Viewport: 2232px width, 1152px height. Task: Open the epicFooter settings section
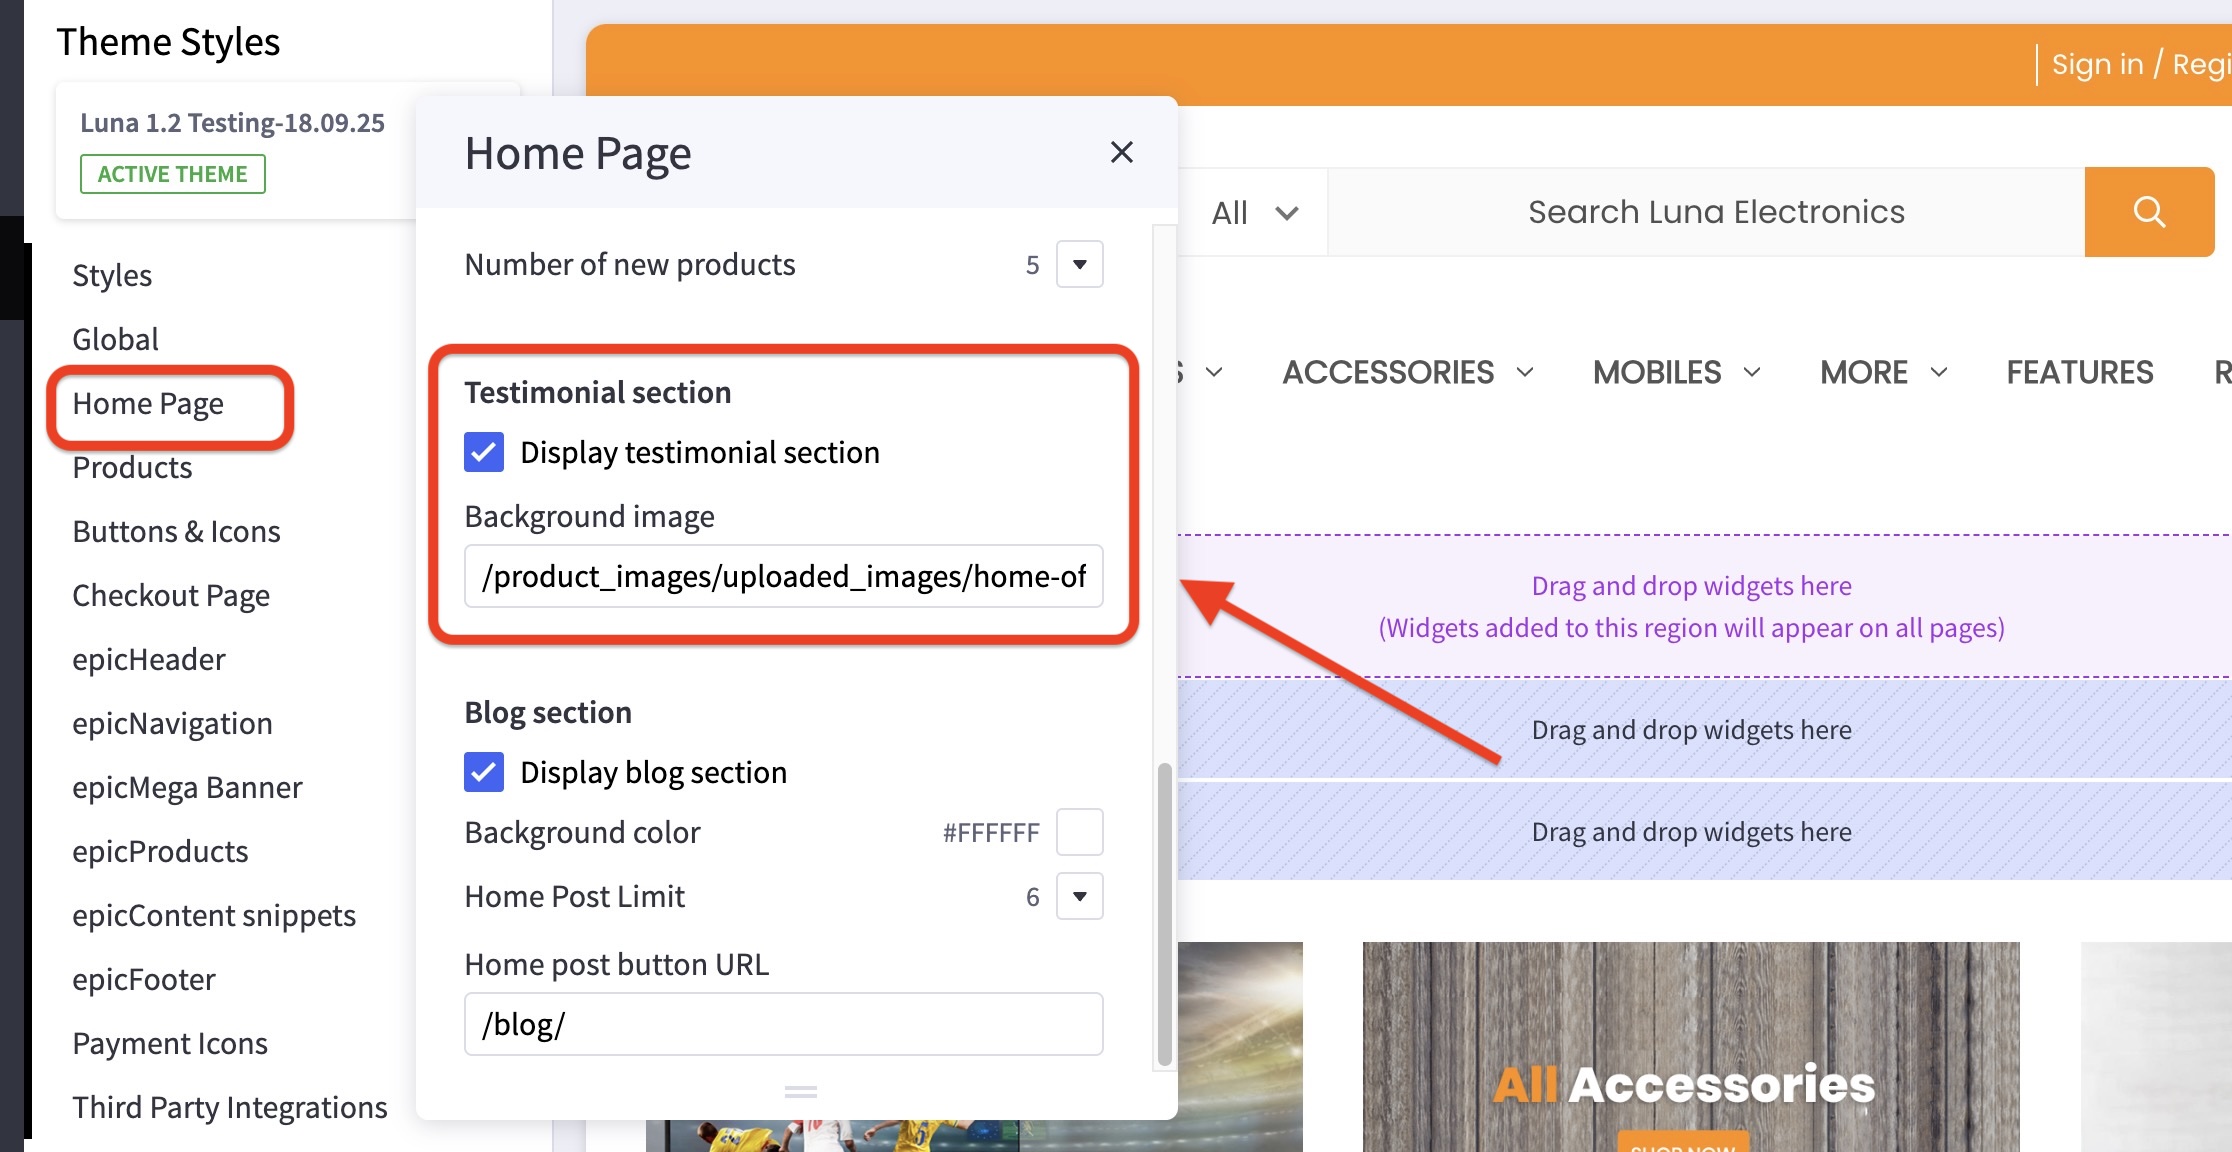click(143, 979)
